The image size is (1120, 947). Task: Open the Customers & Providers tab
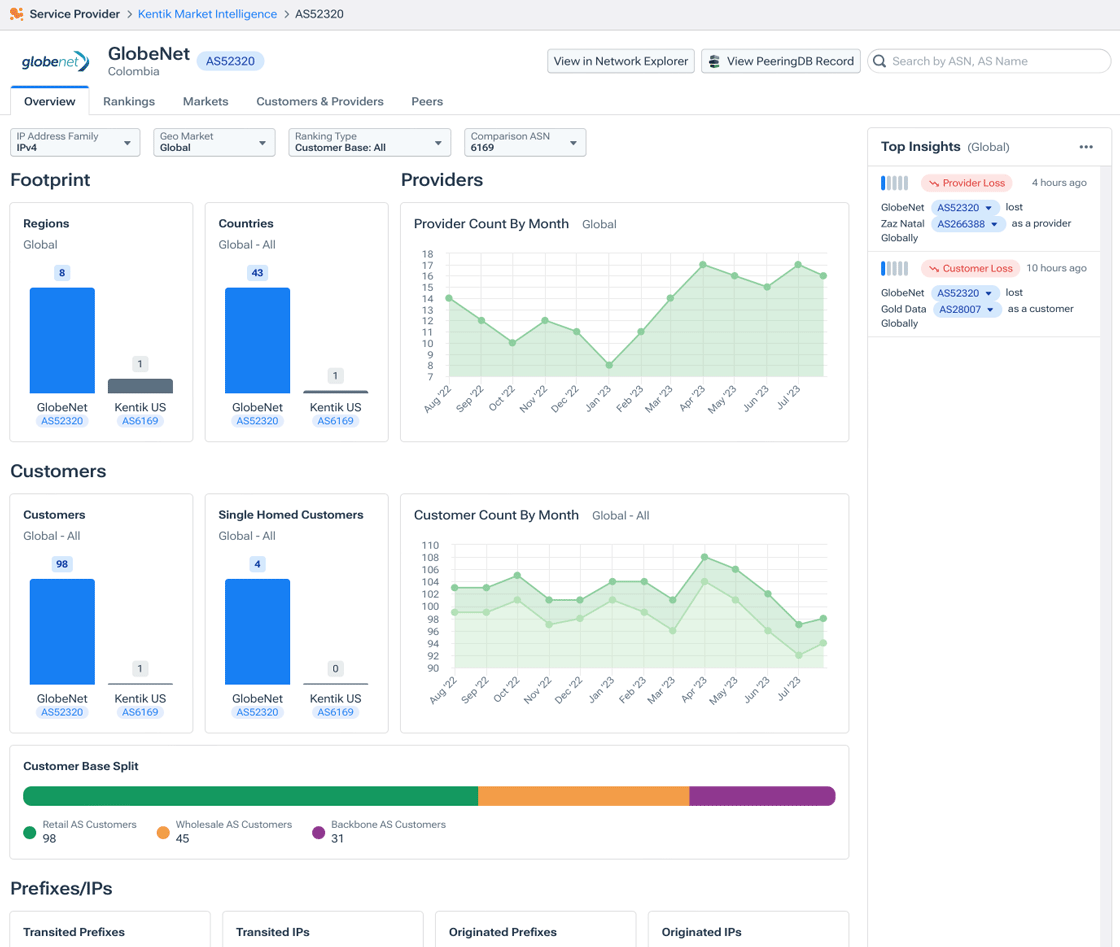click(319, 101)
